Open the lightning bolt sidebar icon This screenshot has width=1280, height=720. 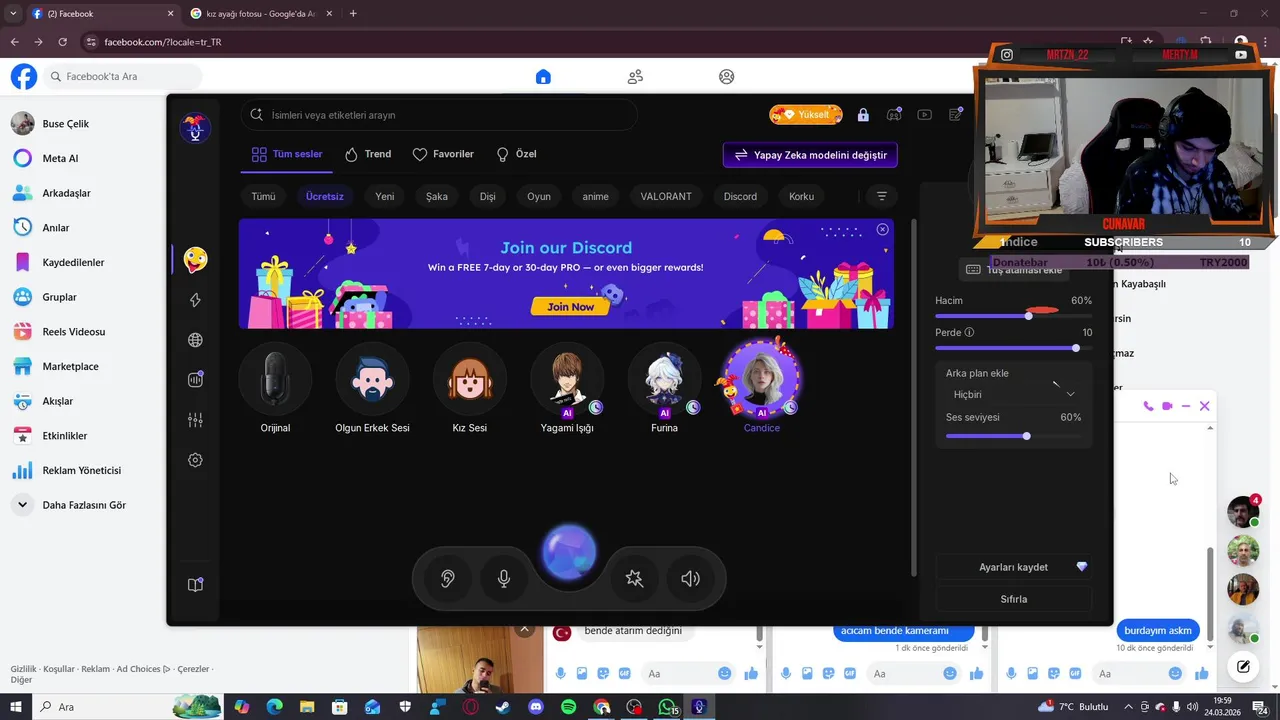[x=195, y=300]
